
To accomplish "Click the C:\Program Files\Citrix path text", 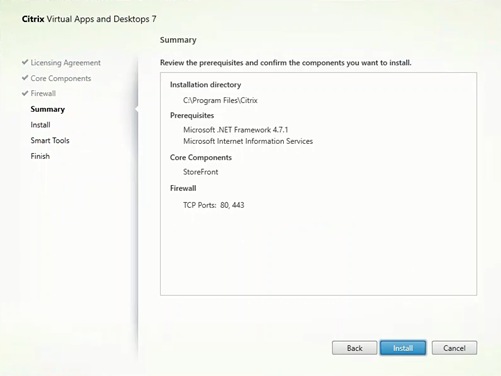I will coord(220,100).
